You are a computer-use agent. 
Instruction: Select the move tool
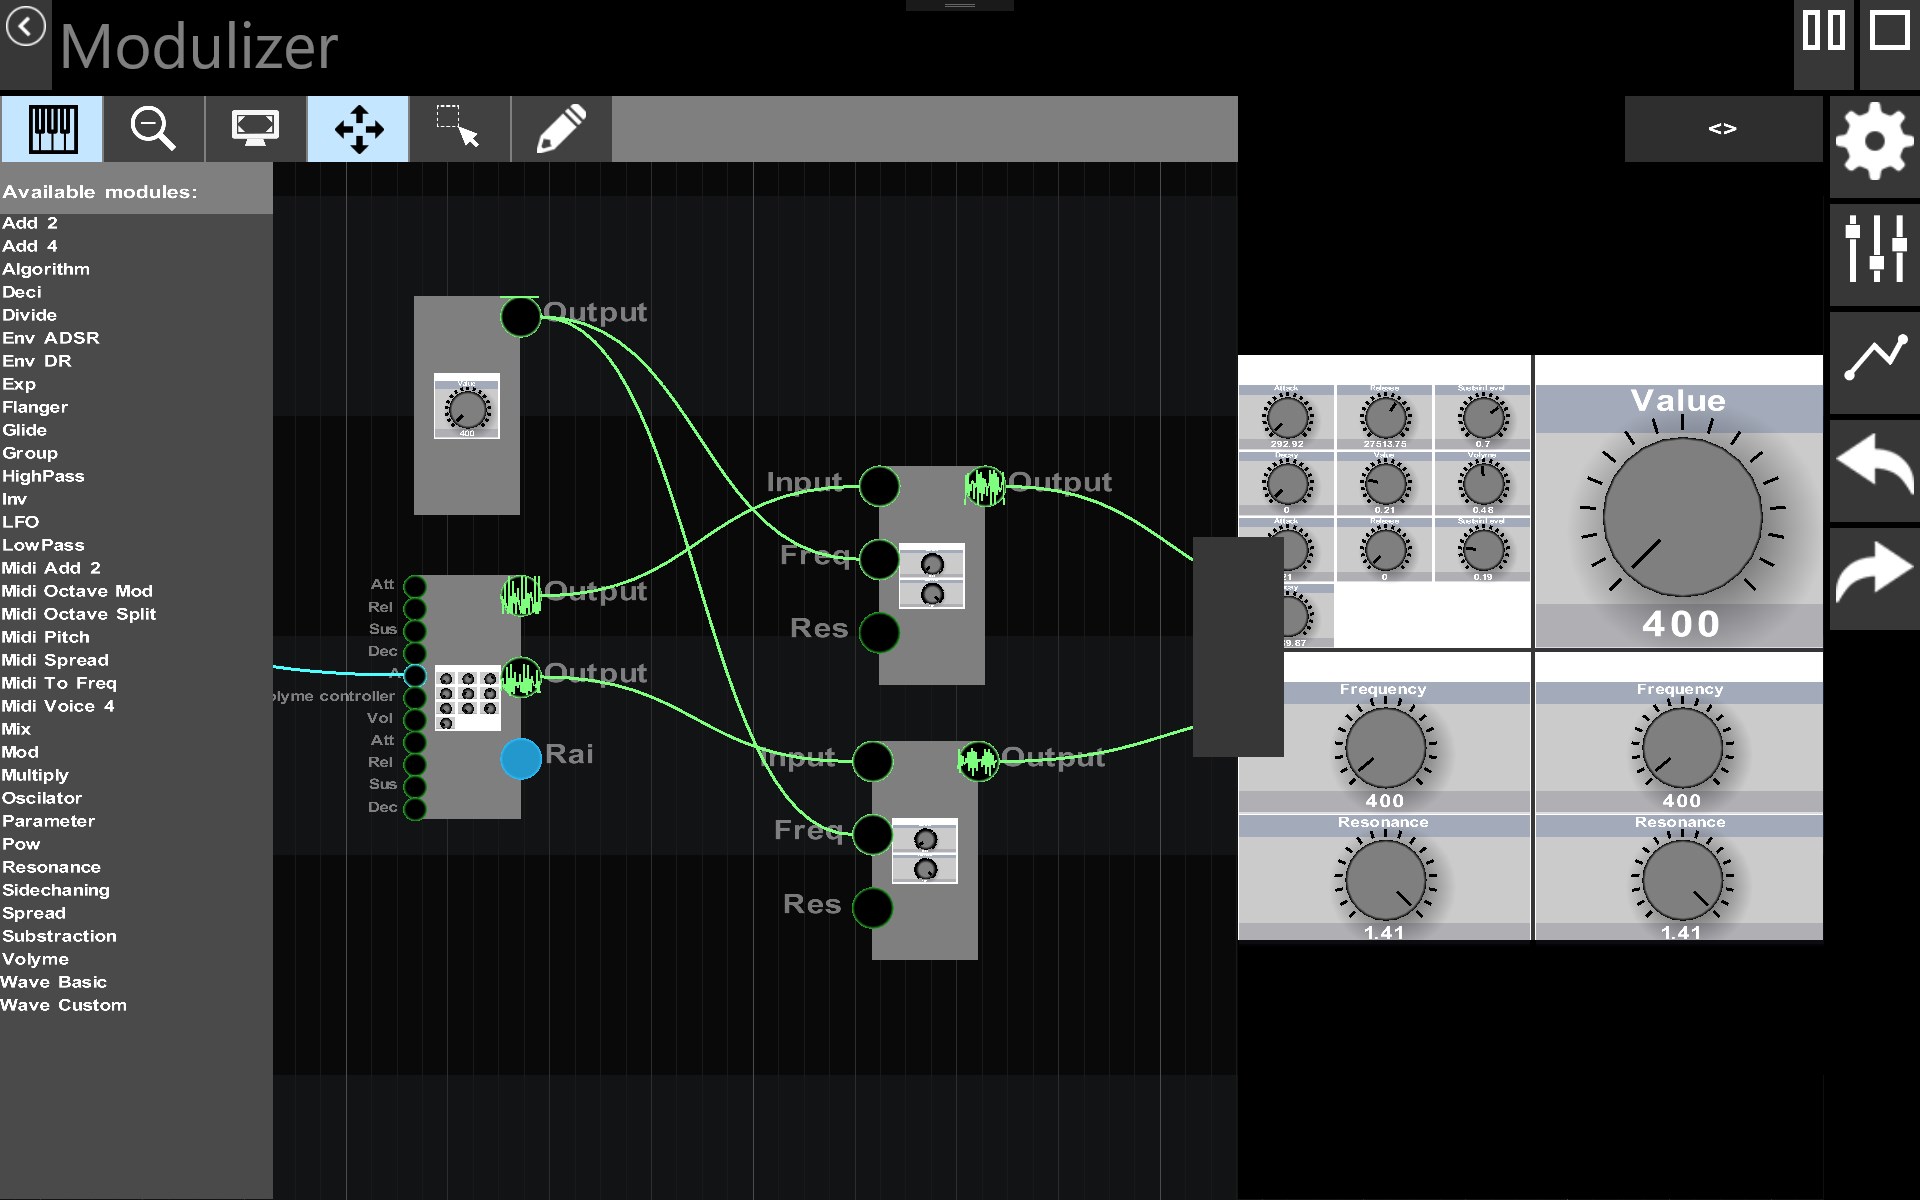pyautogui.click(x=357, y=128)
